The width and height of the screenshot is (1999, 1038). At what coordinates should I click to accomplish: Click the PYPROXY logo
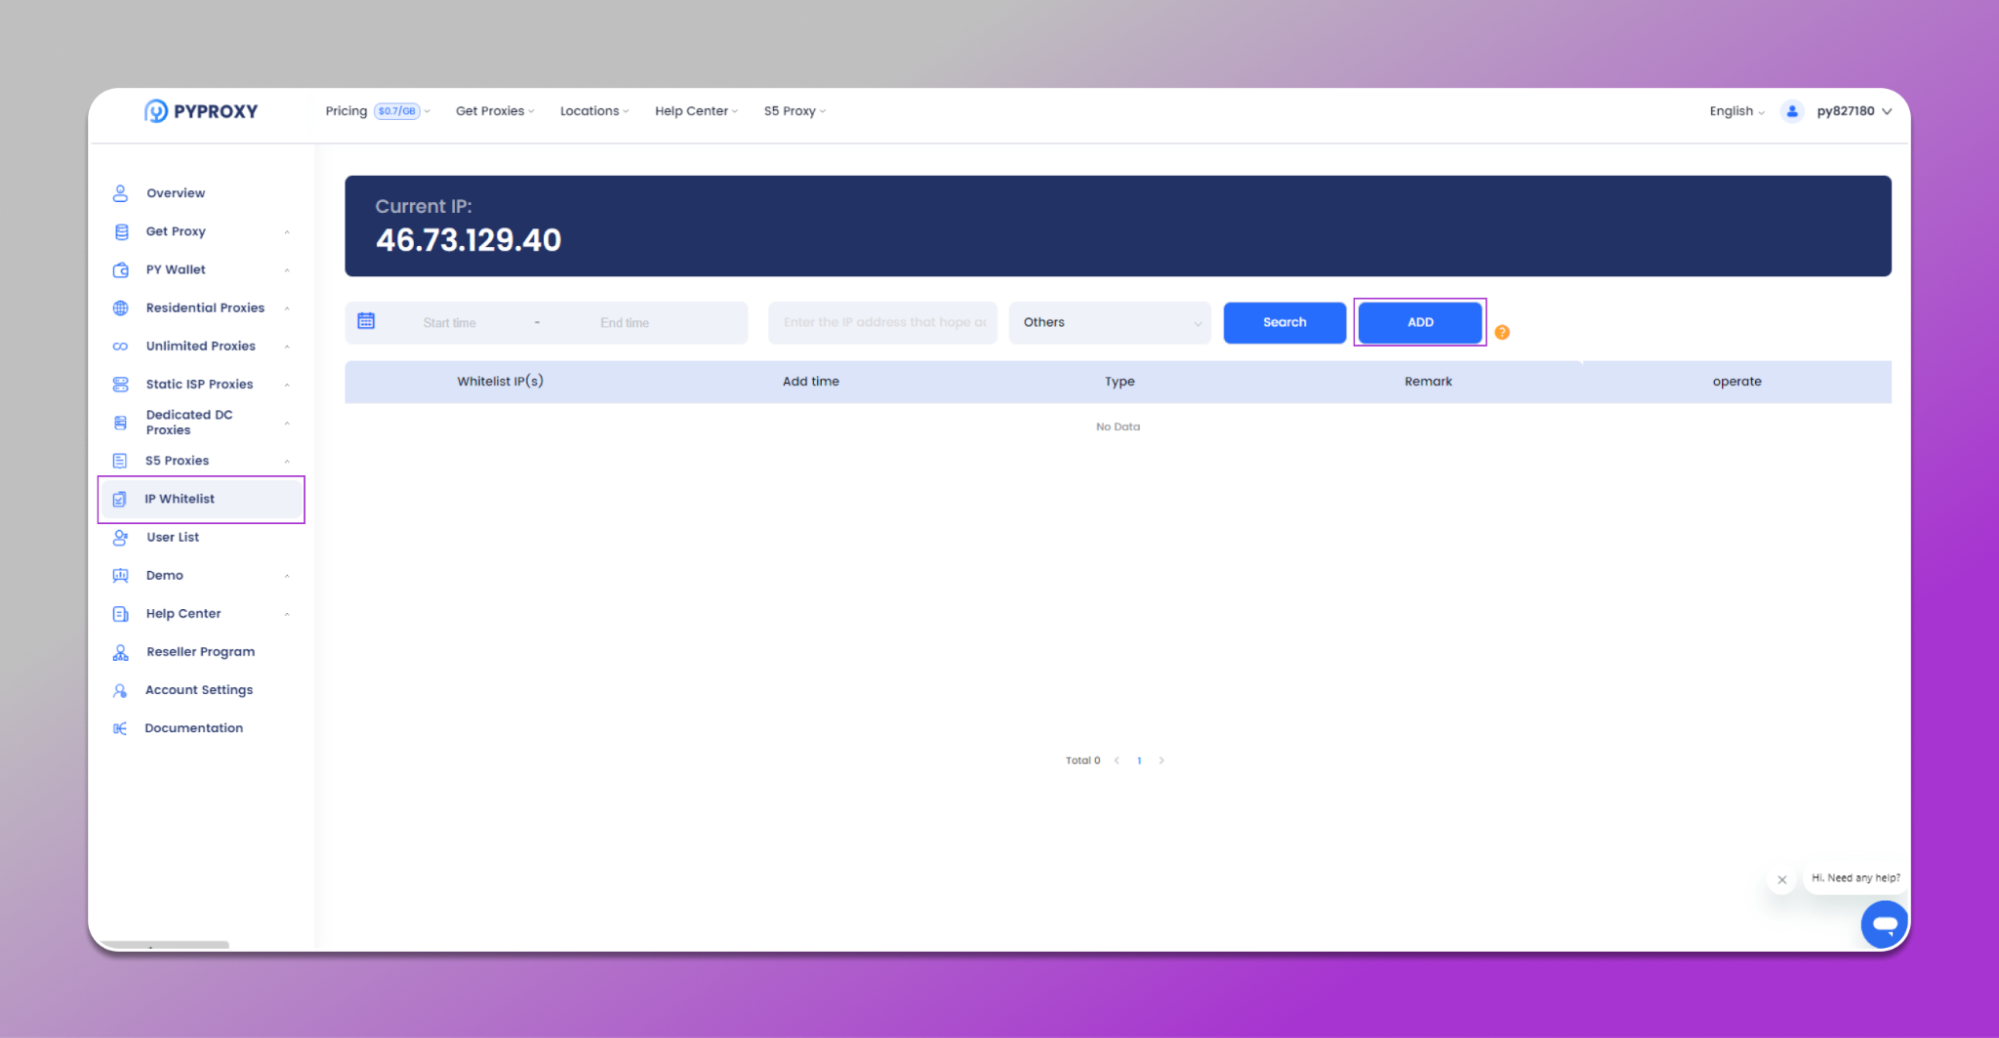coord(201,111)
